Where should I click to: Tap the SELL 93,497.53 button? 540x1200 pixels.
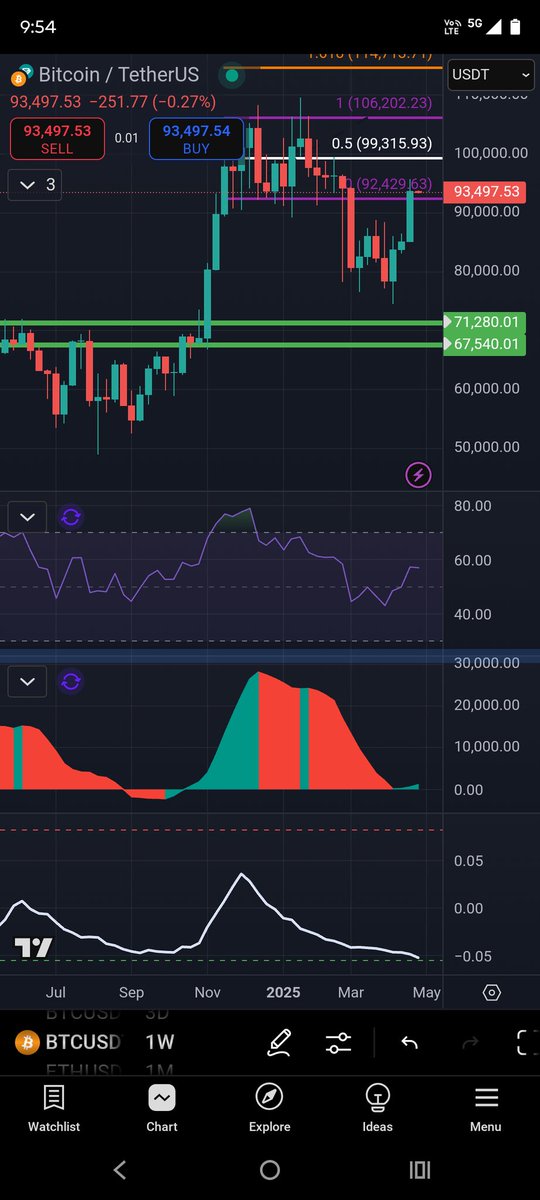coord(56,138)
